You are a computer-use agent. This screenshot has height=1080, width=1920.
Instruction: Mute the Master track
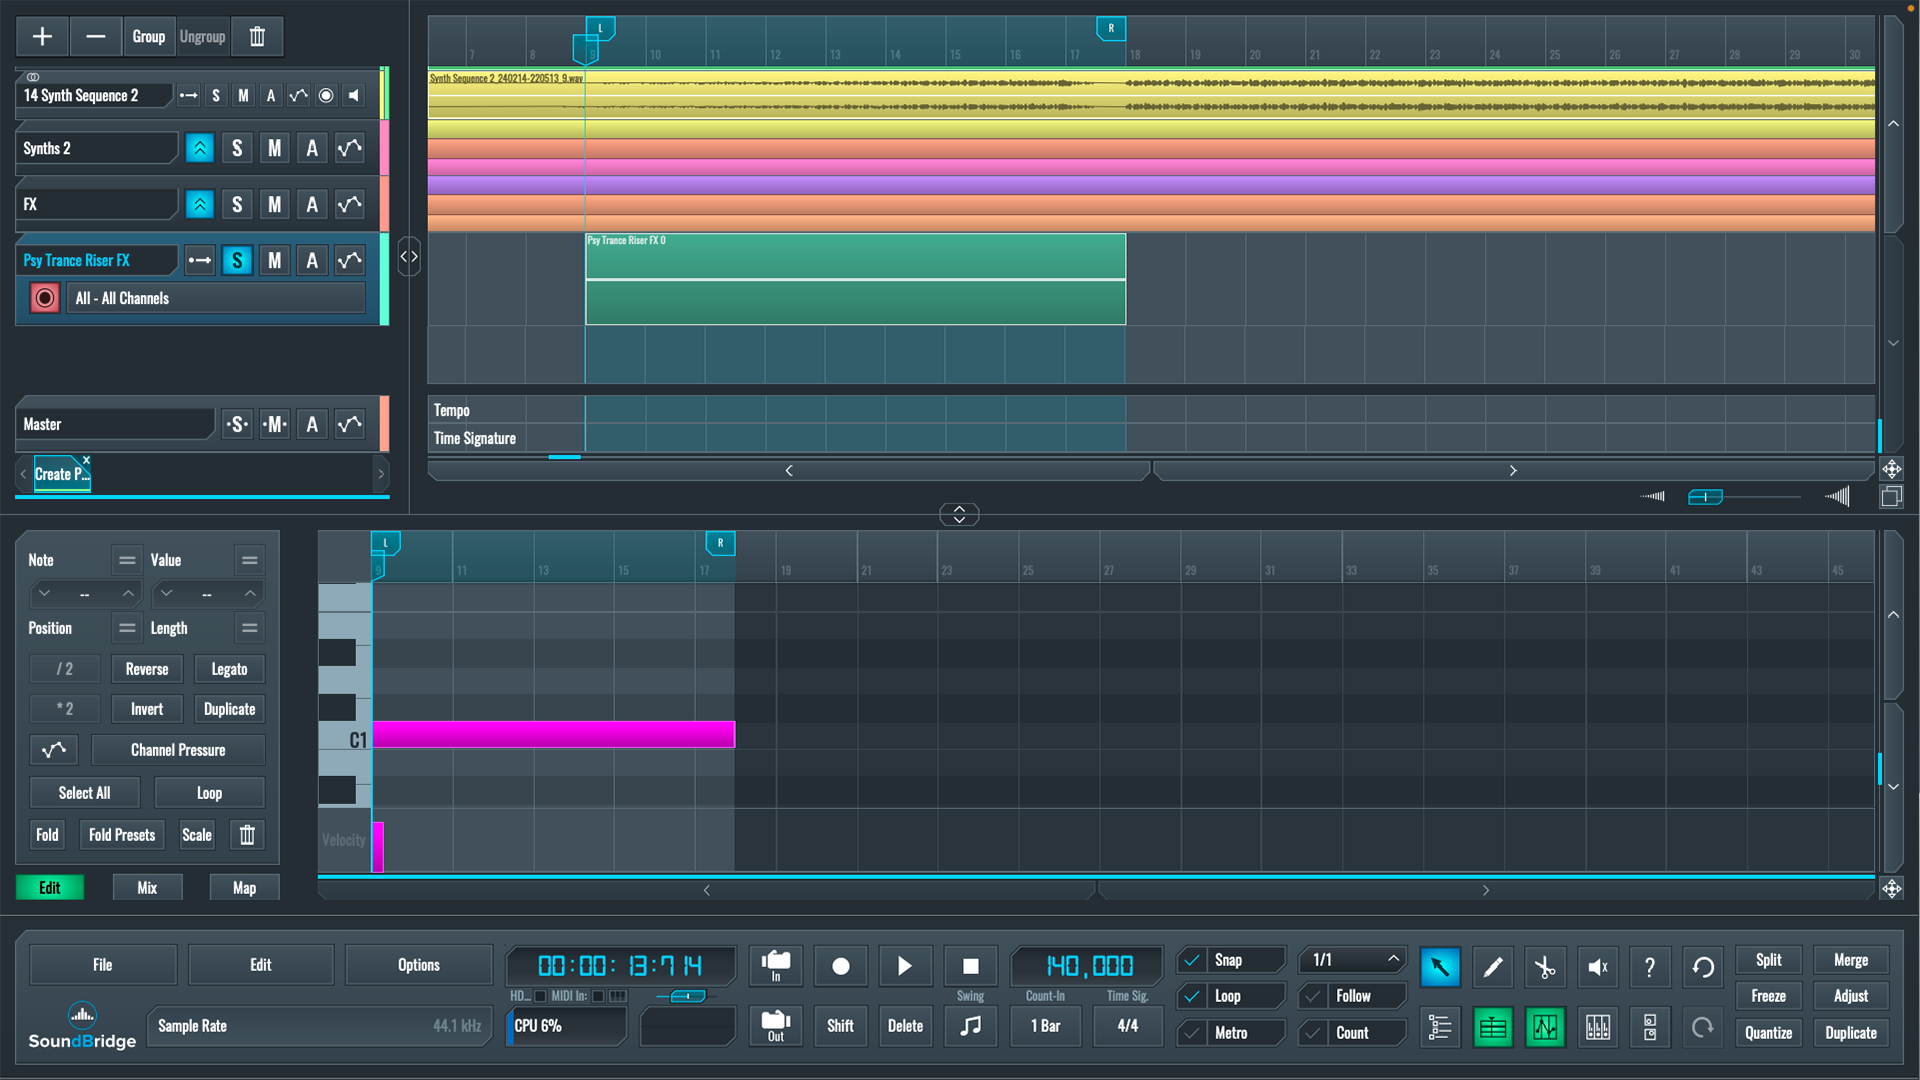coord(274,424)
